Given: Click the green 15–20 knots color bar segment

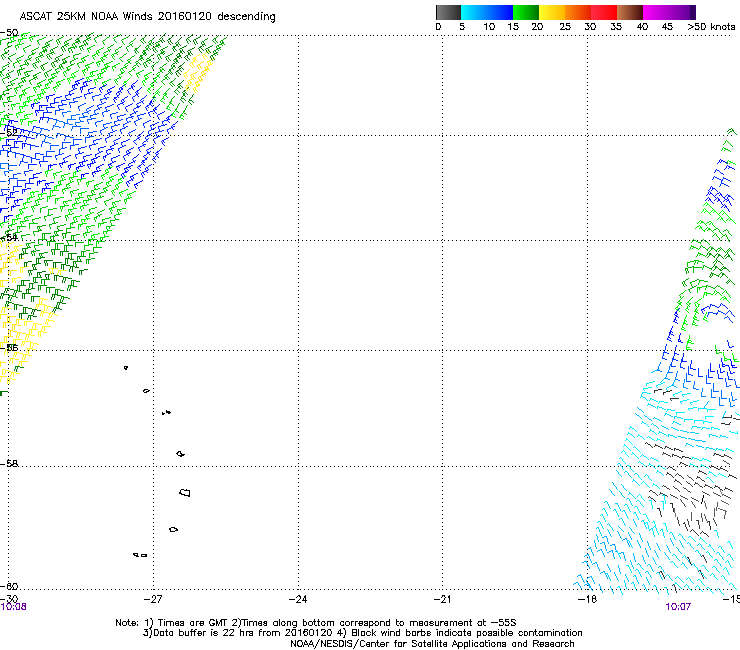Looking at the screenshot, I should pos(526,12).
